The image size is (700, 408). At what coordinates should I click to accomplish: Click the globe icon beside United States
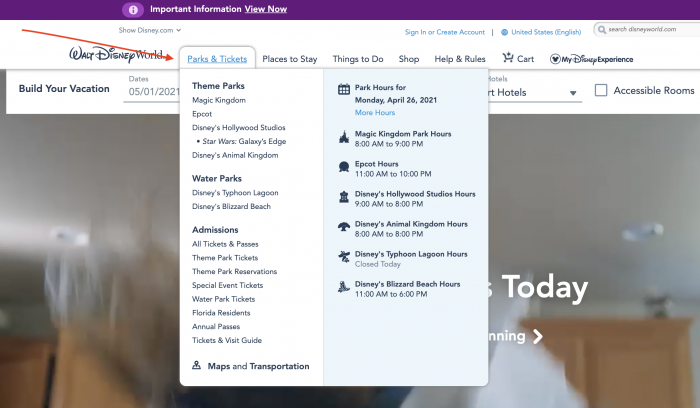coord(504,32)
